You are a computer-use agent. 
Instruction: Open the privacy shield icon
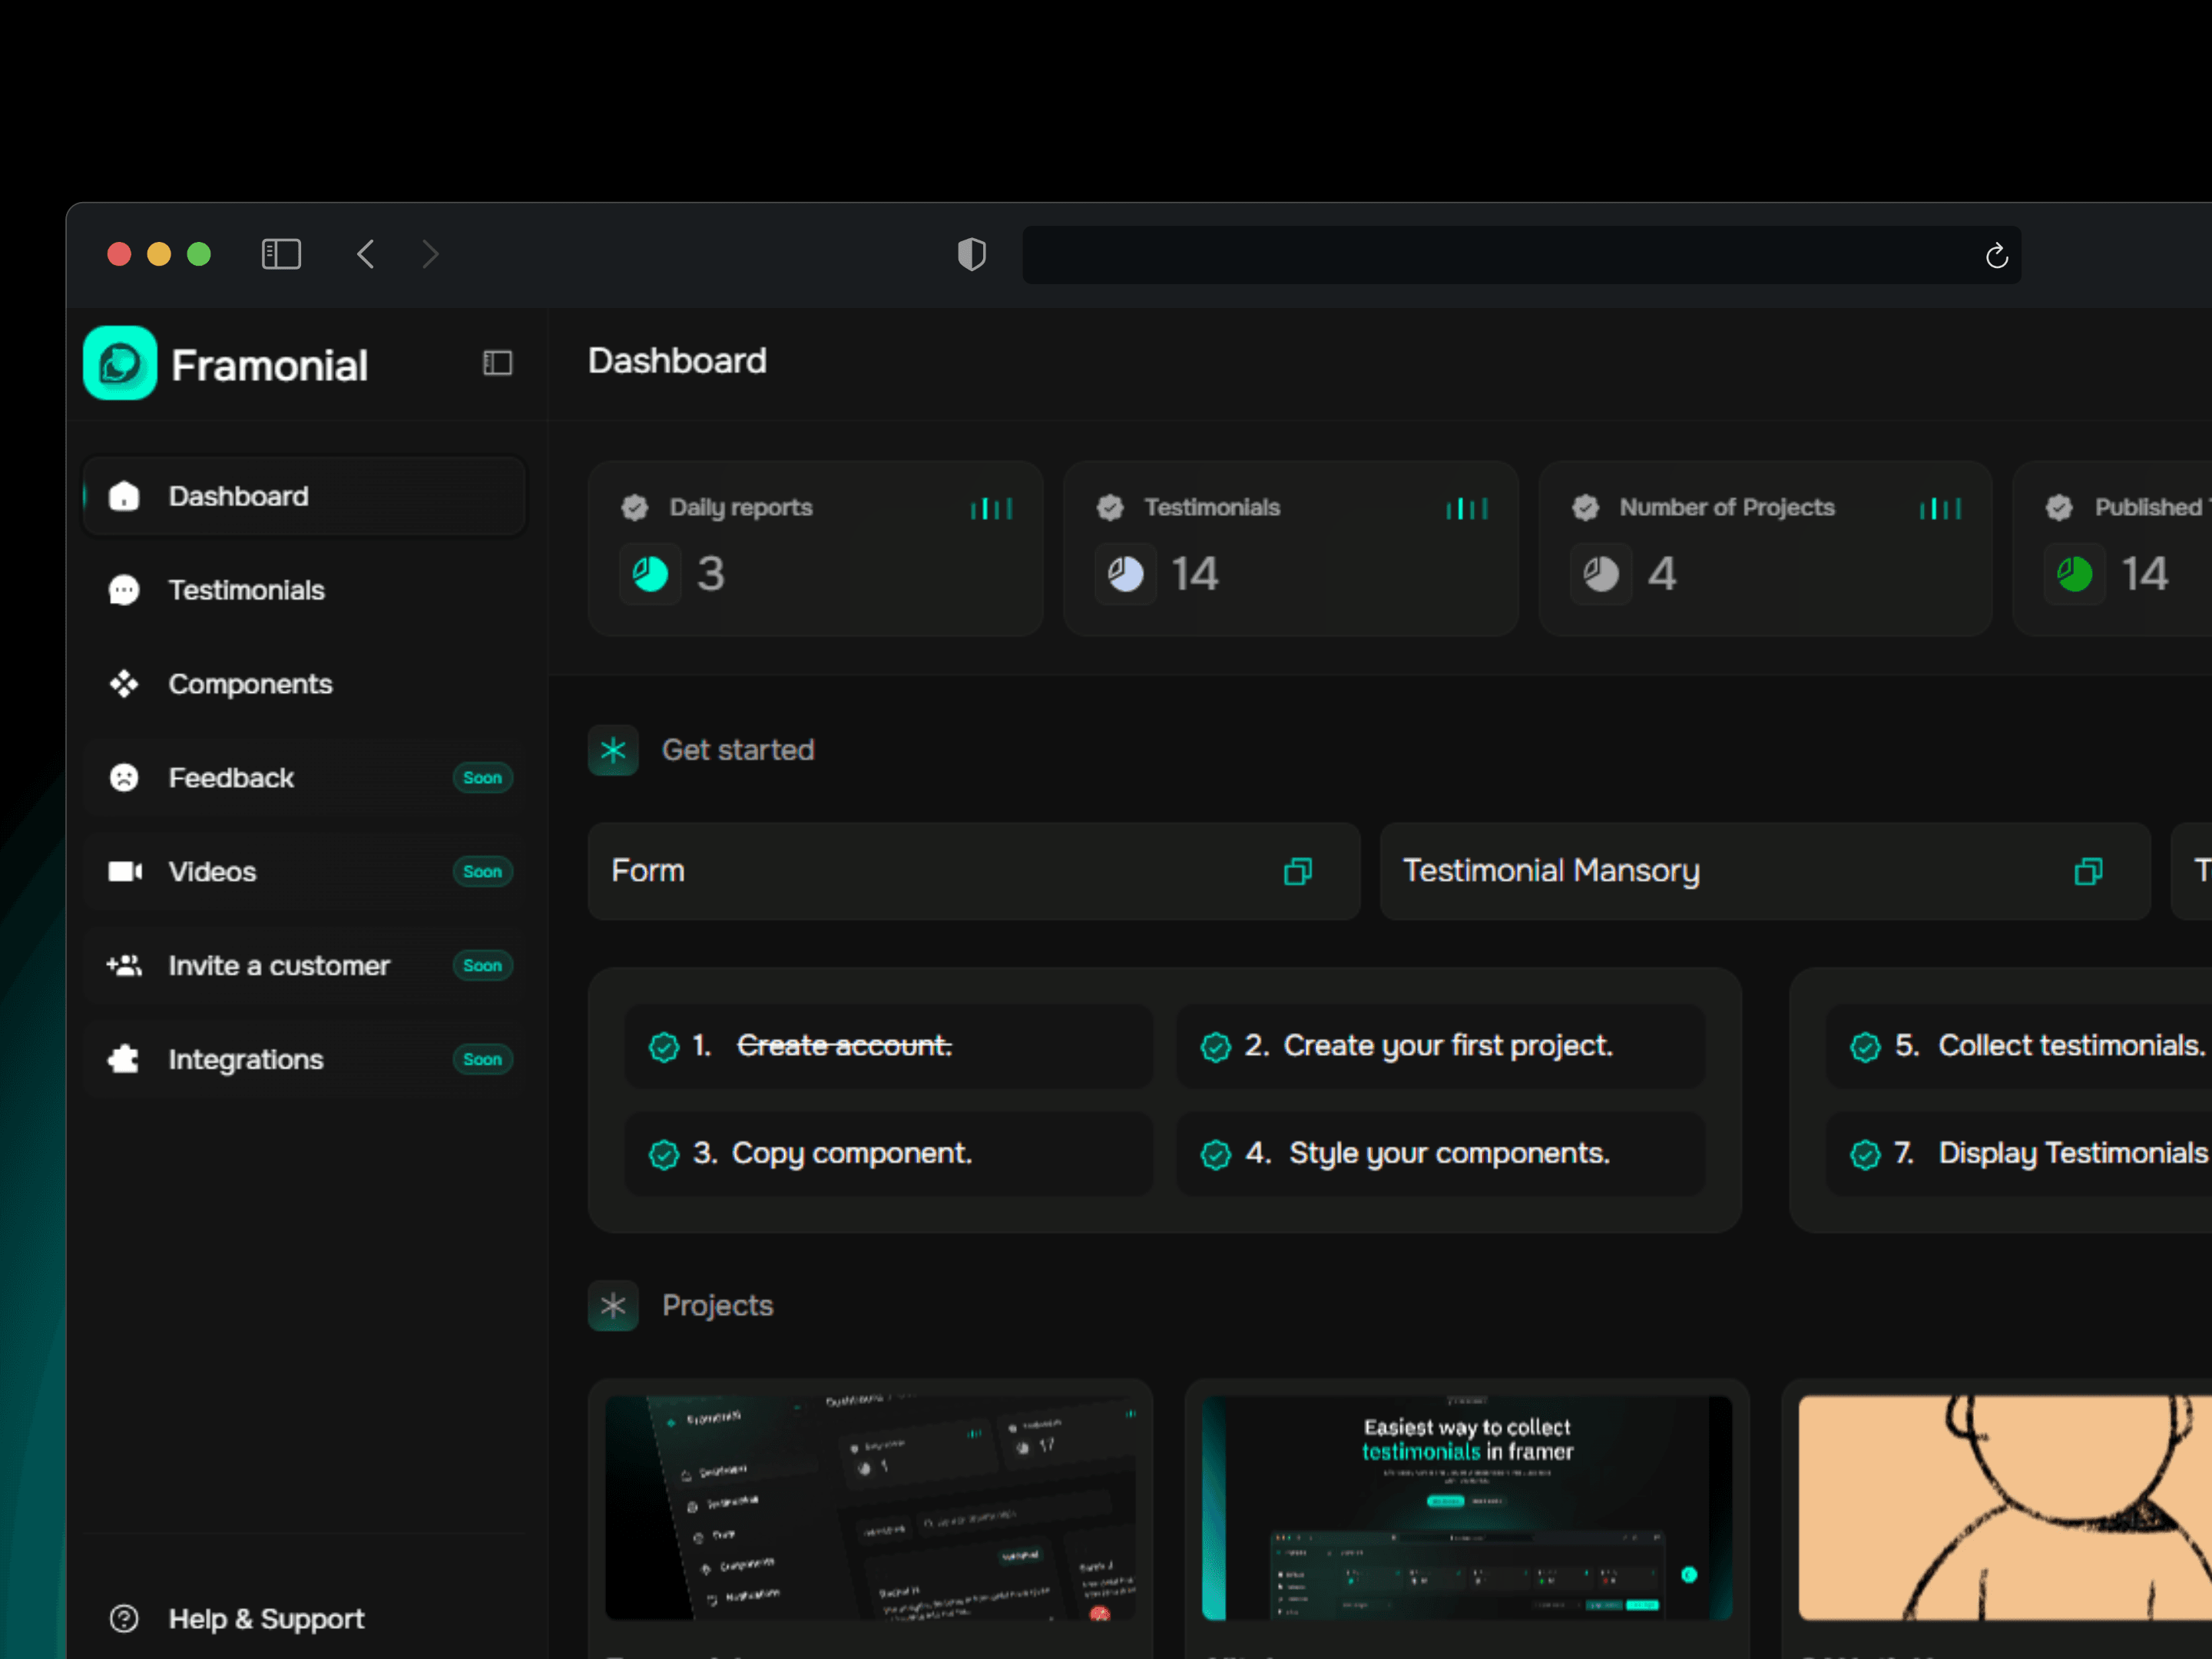(x=971, y=254)
